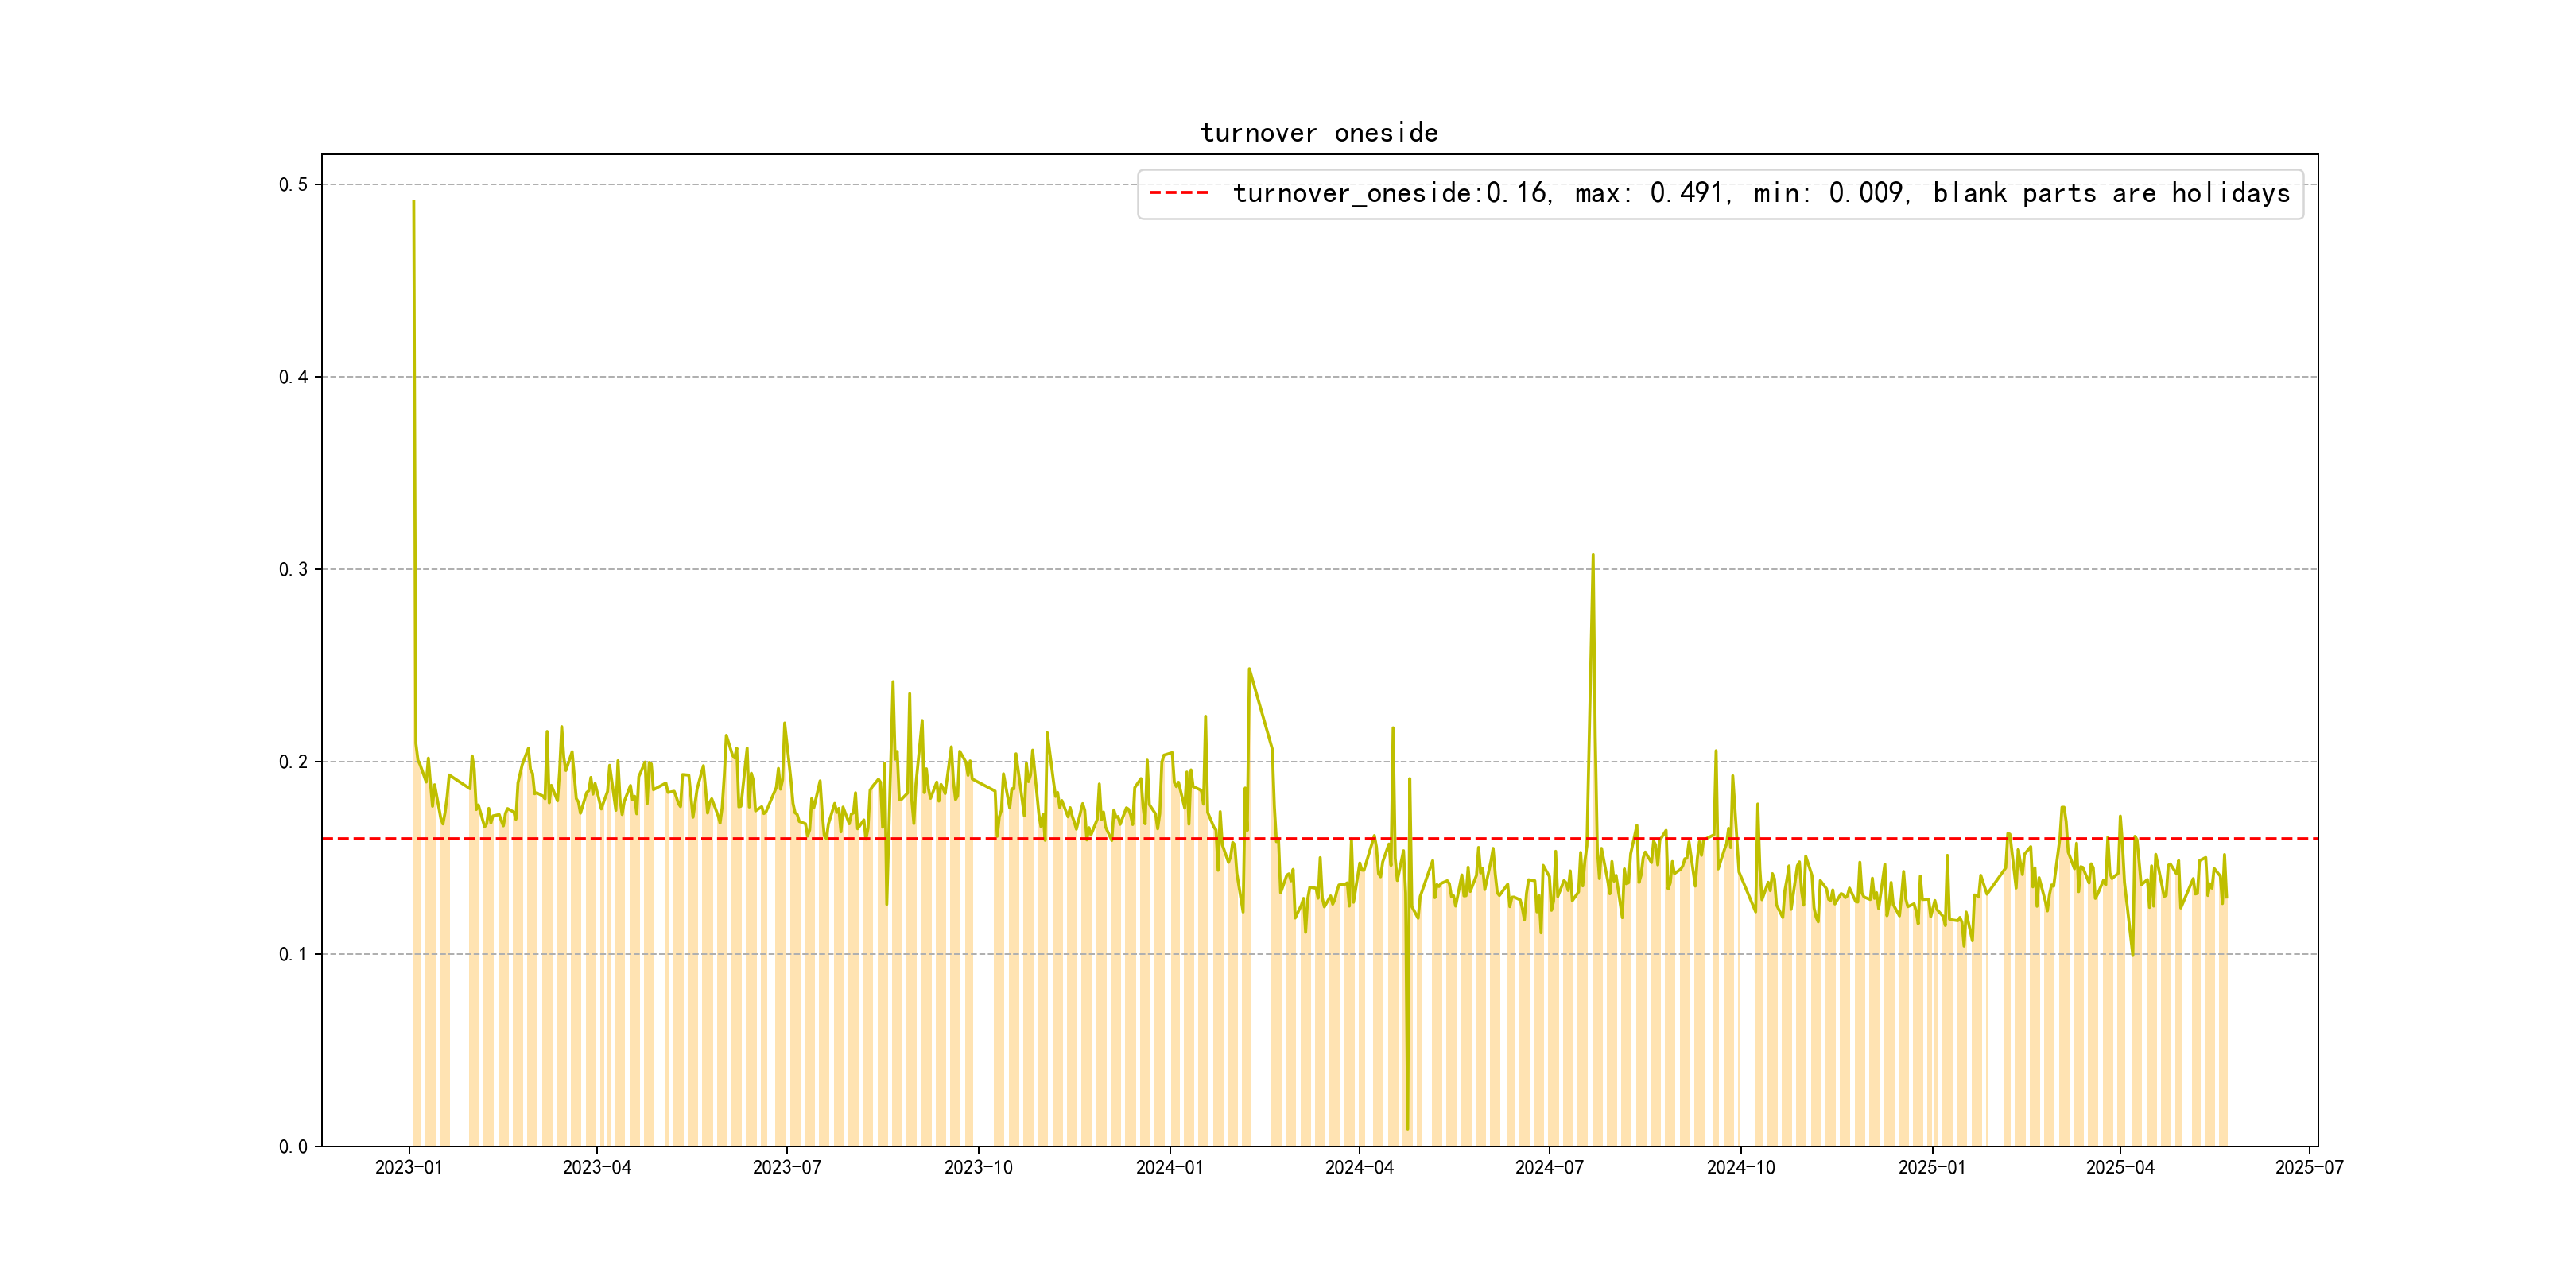Click the 2024-07 x-axis tick label
The image size is (2576, 1288).
1549,1167
